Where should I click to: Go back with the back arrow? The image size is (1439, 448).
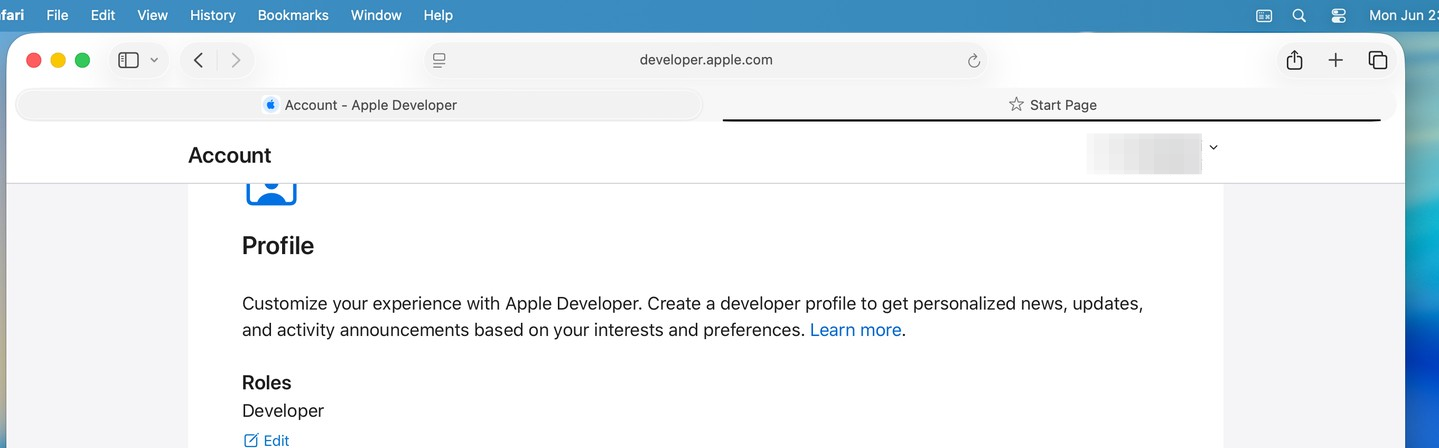(198, 60)
